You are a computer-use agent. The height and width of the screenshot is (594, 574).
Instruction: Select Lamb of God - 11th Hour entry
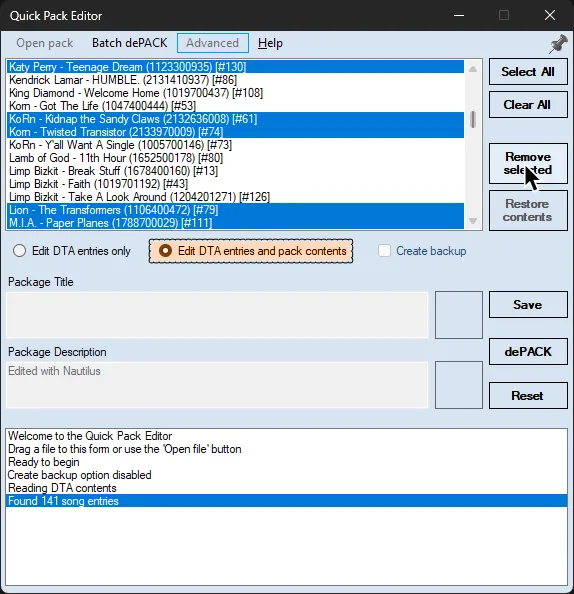click(235, 158)
